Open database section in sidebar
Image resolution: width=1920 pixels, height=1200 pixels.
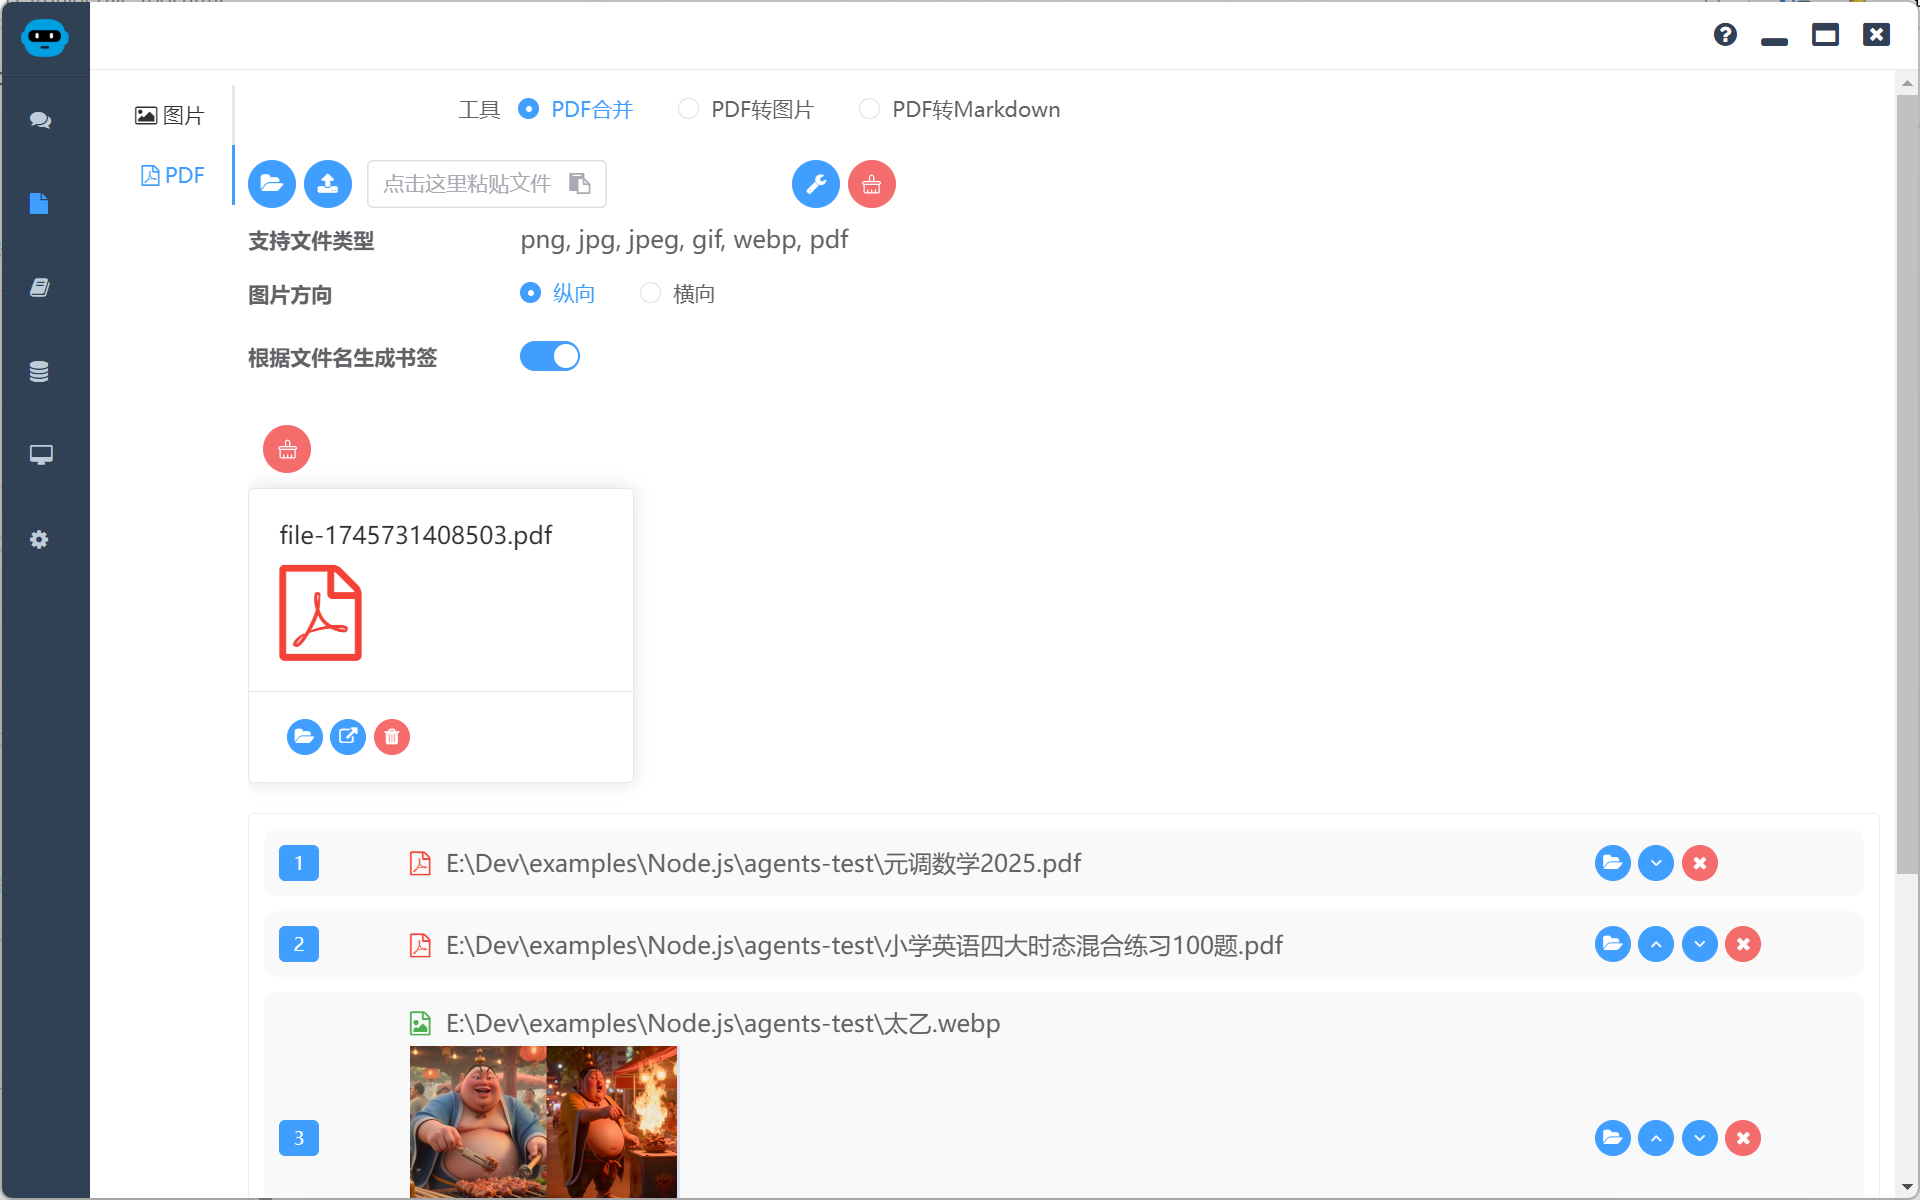pos(40,372)
